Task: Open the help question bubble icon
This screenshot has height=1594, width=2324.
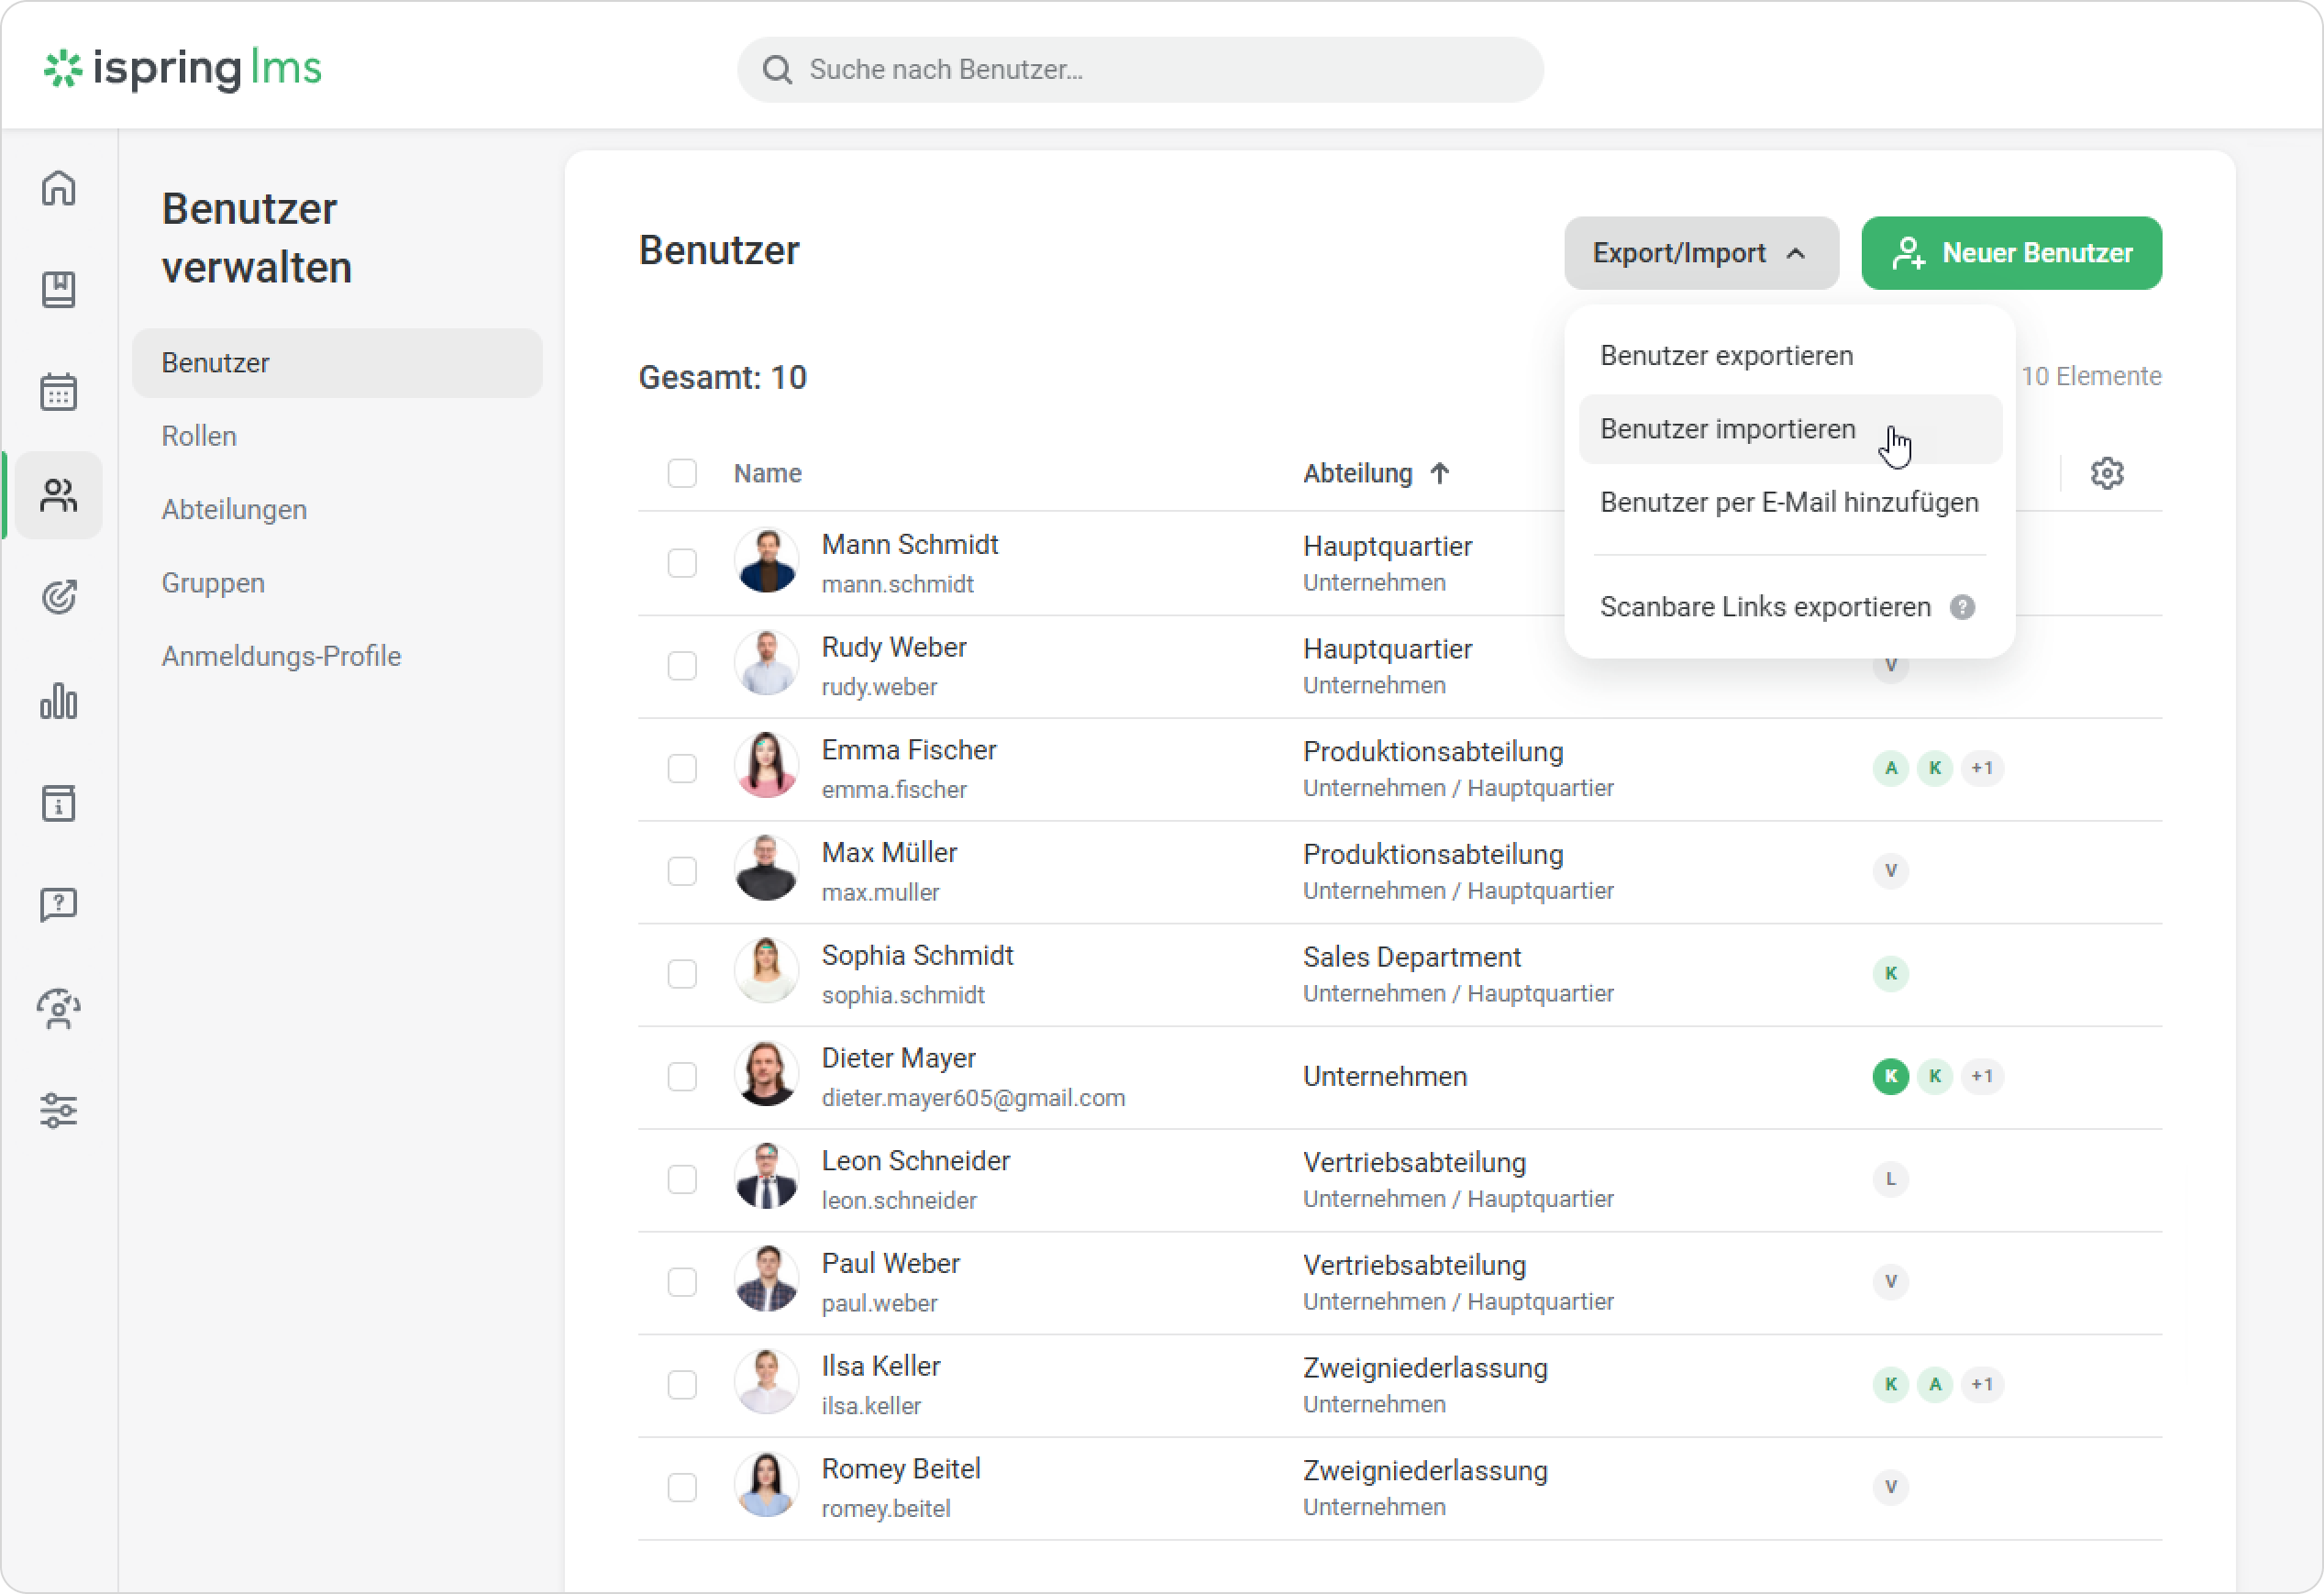Action: 58,905
